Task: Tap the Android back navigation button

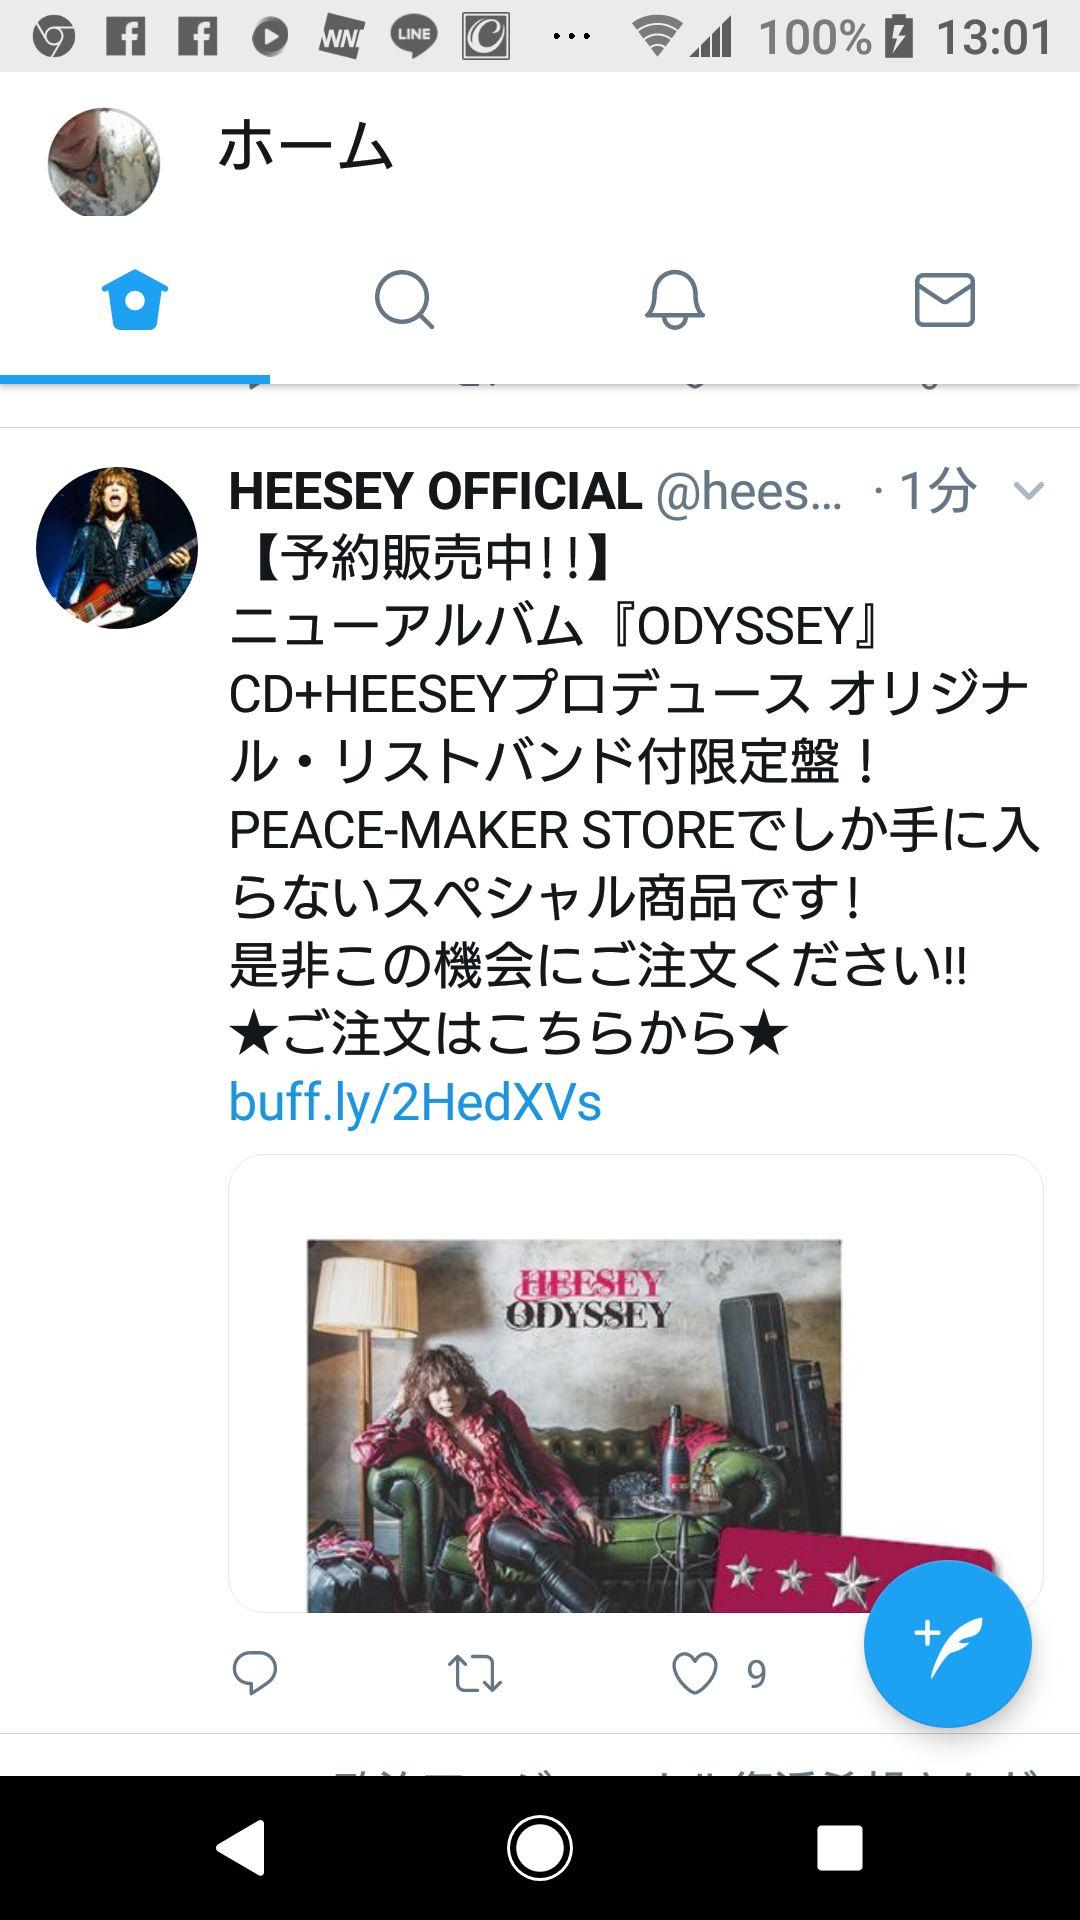Action: [241, 1847]
